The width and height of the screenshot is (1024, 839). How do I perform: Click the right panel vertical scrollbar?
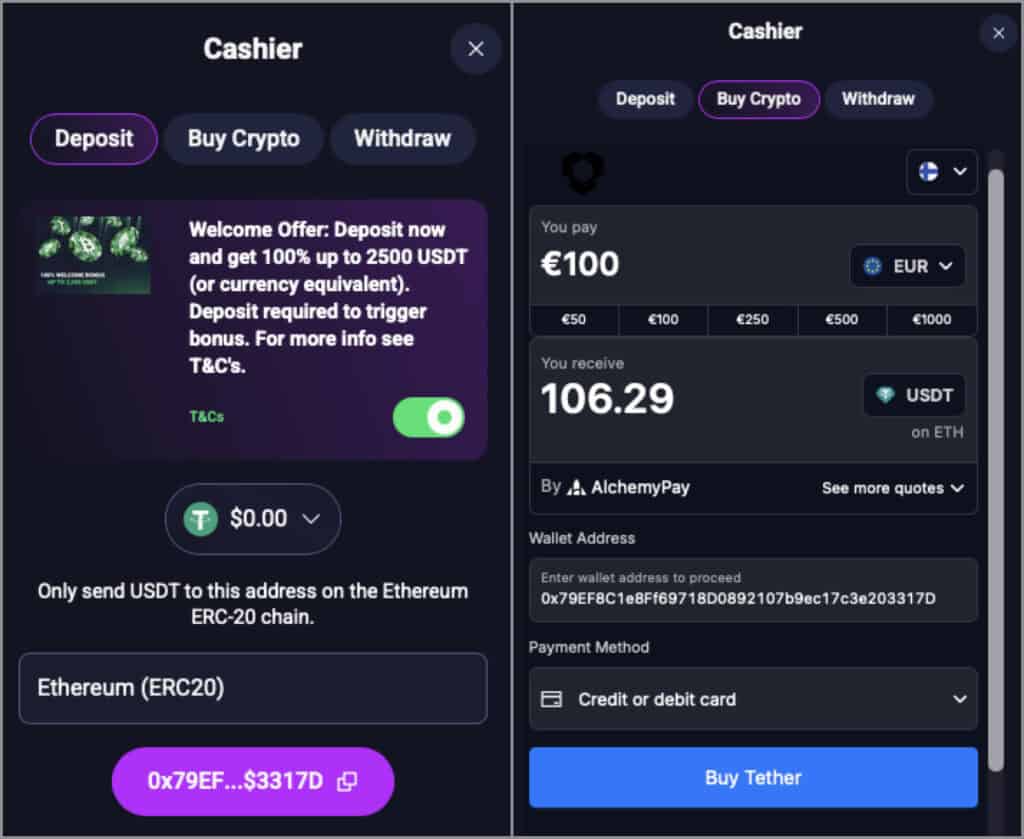click(x=995, y=470)
